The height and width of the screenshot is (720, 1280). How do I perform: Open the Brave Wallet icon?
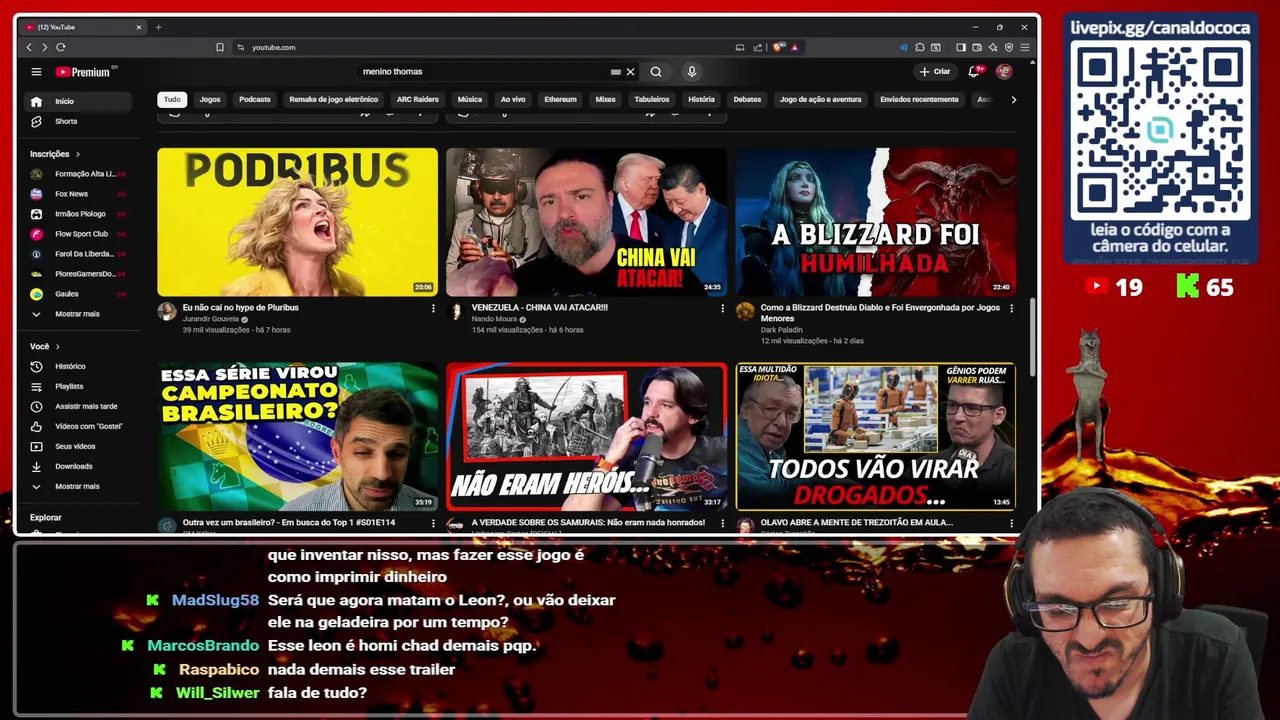coord(977,47)
